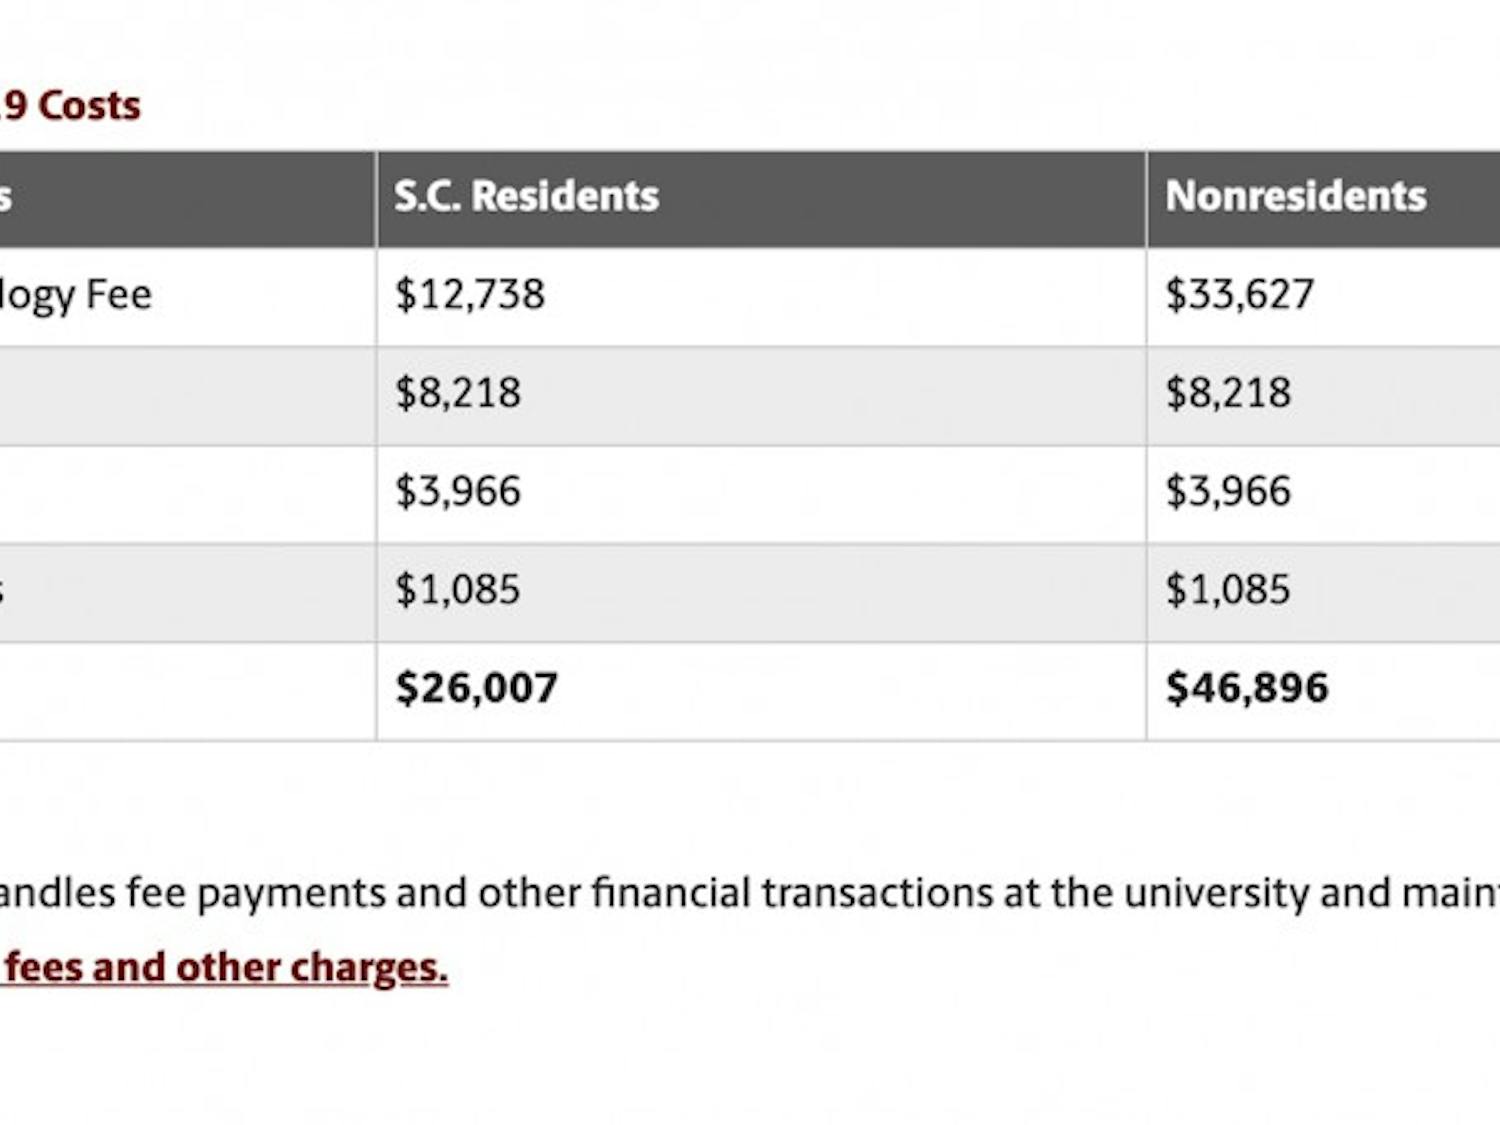Select the bold $46,896 total
1500x1125 pixels.
click(1247, 688)
